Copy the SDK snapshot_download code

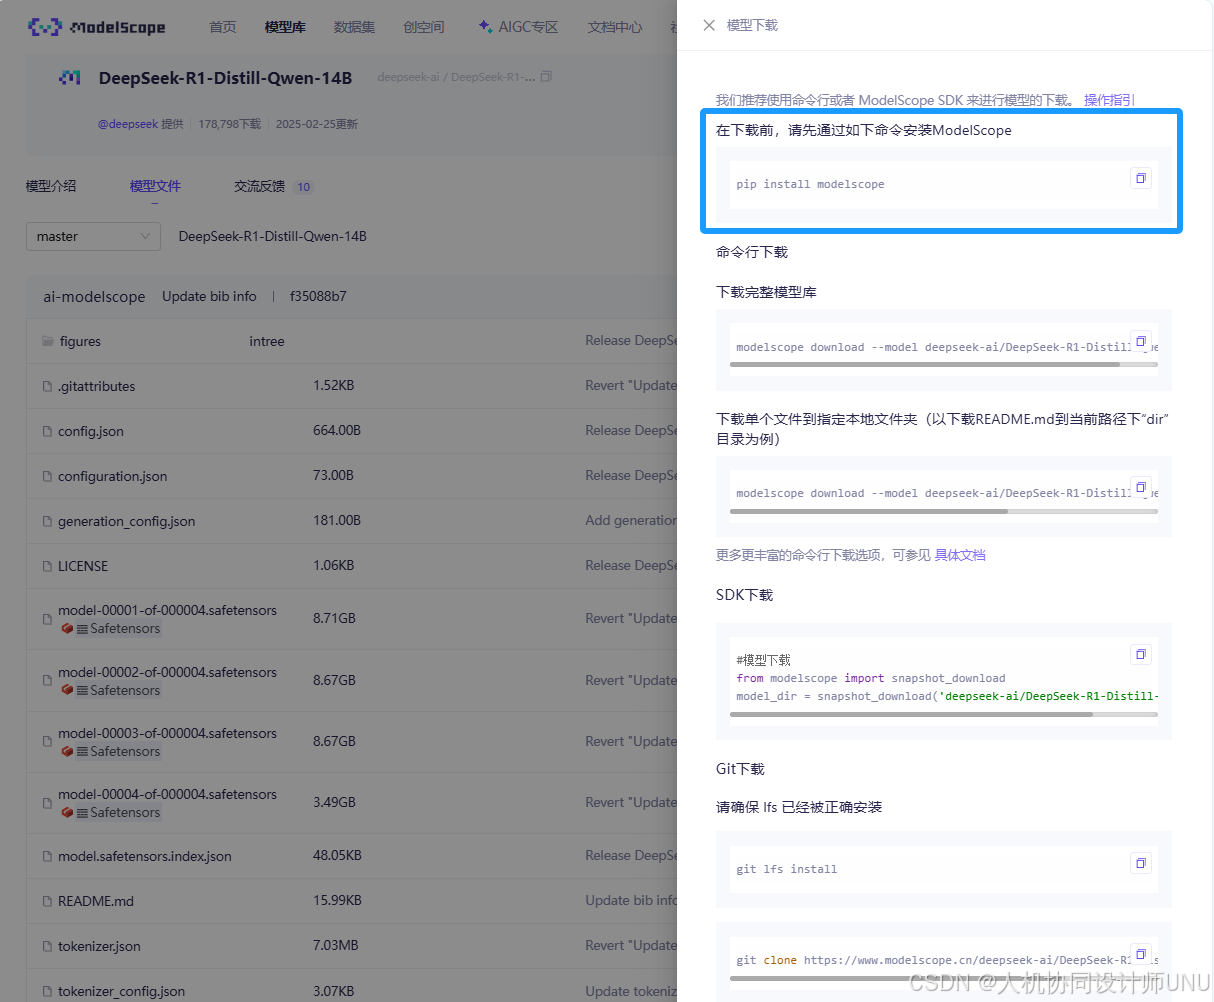click(x=1141, y=654)
